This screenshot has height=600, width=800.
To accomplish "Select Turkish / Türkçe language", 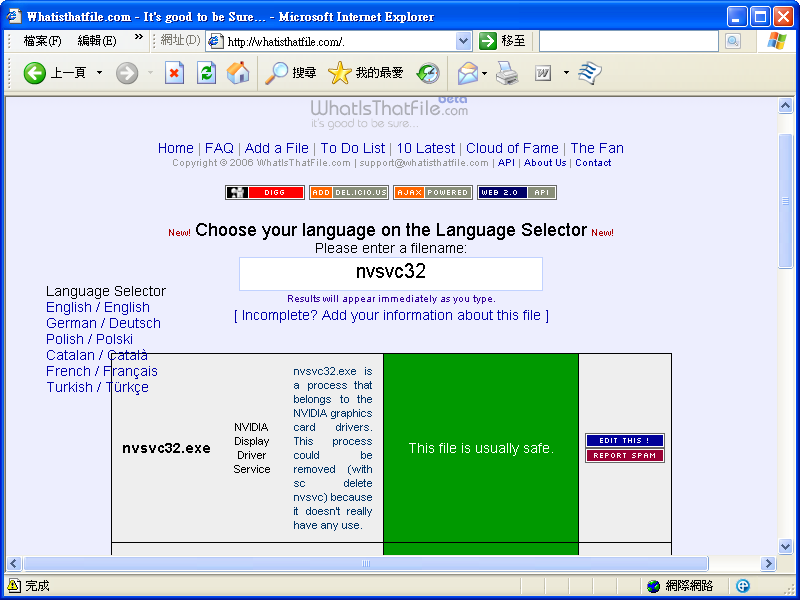I will 97,387.
